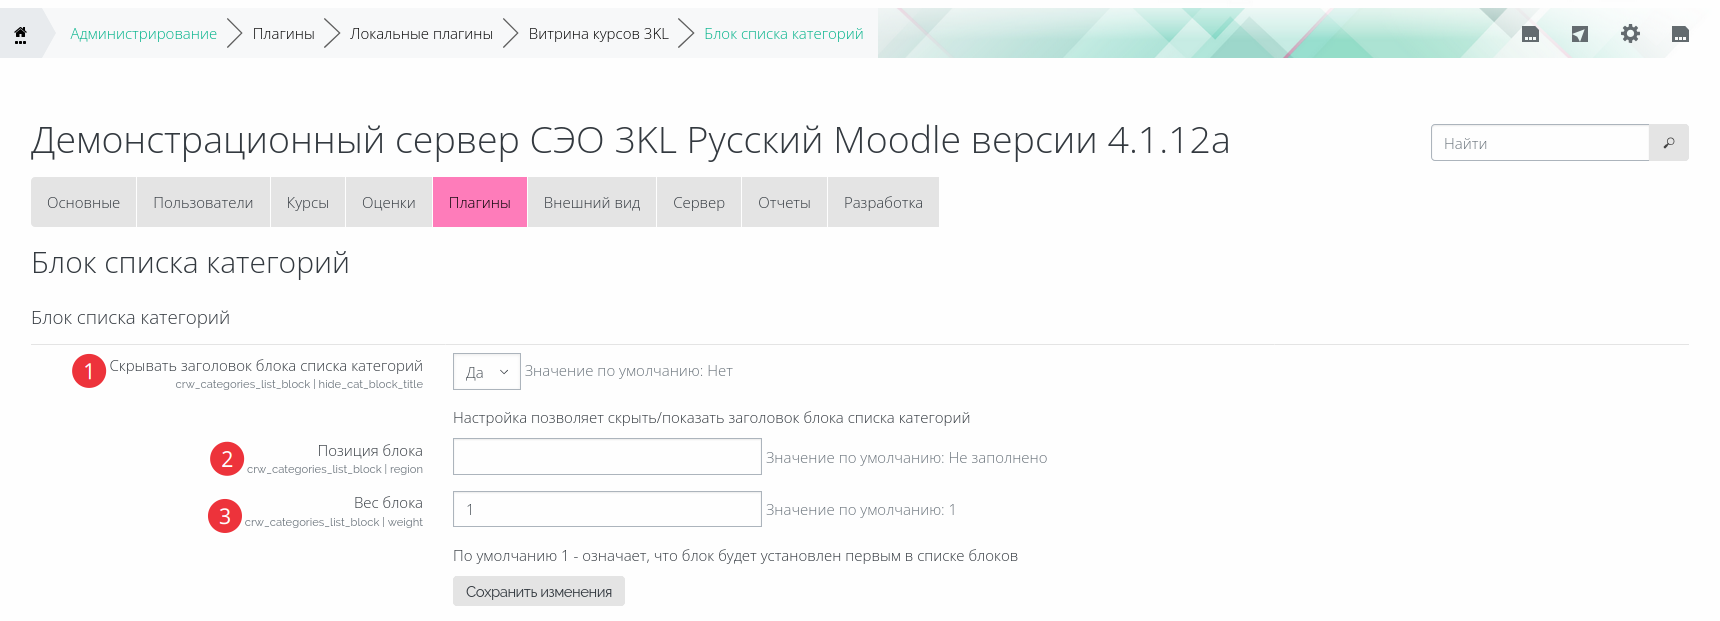
Task: Click the crw_categories_list_block | weight key
Action: point(334,522)
